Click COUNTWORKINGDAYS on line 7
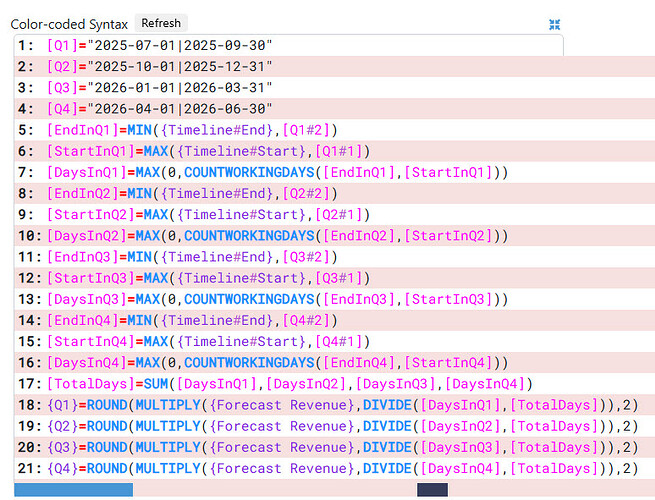655x500 pixels. (249, 173)
